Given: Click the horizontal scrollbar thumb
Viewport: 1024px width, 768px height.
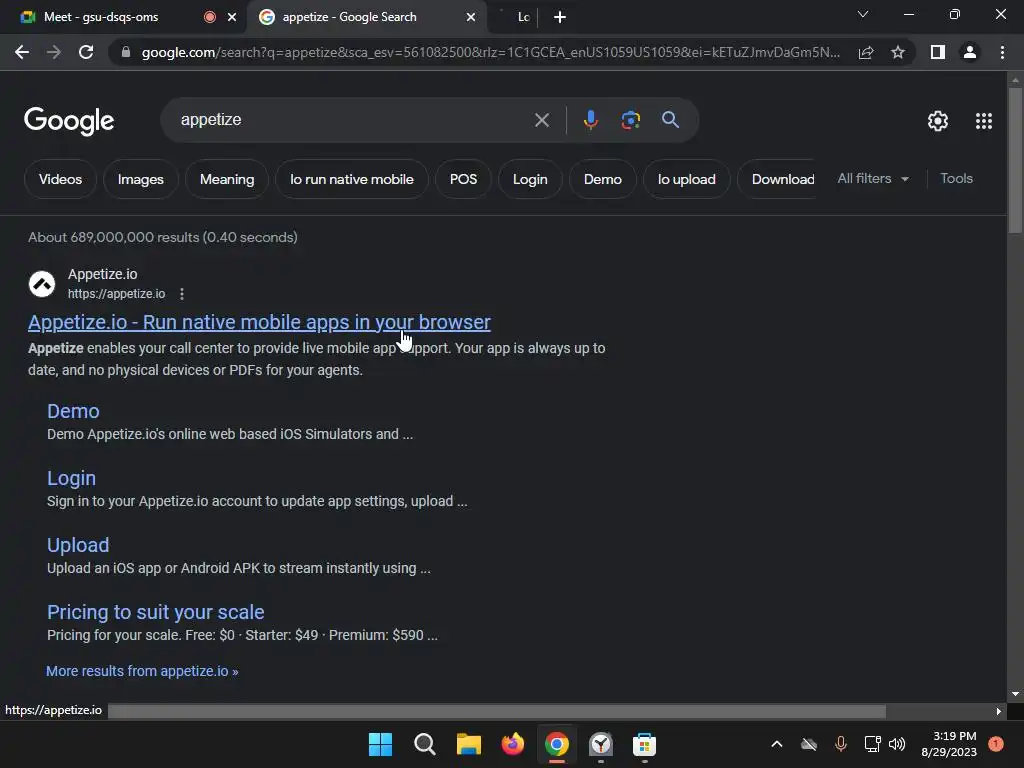Looking at the screenshot, I should (x=496, y=711).
